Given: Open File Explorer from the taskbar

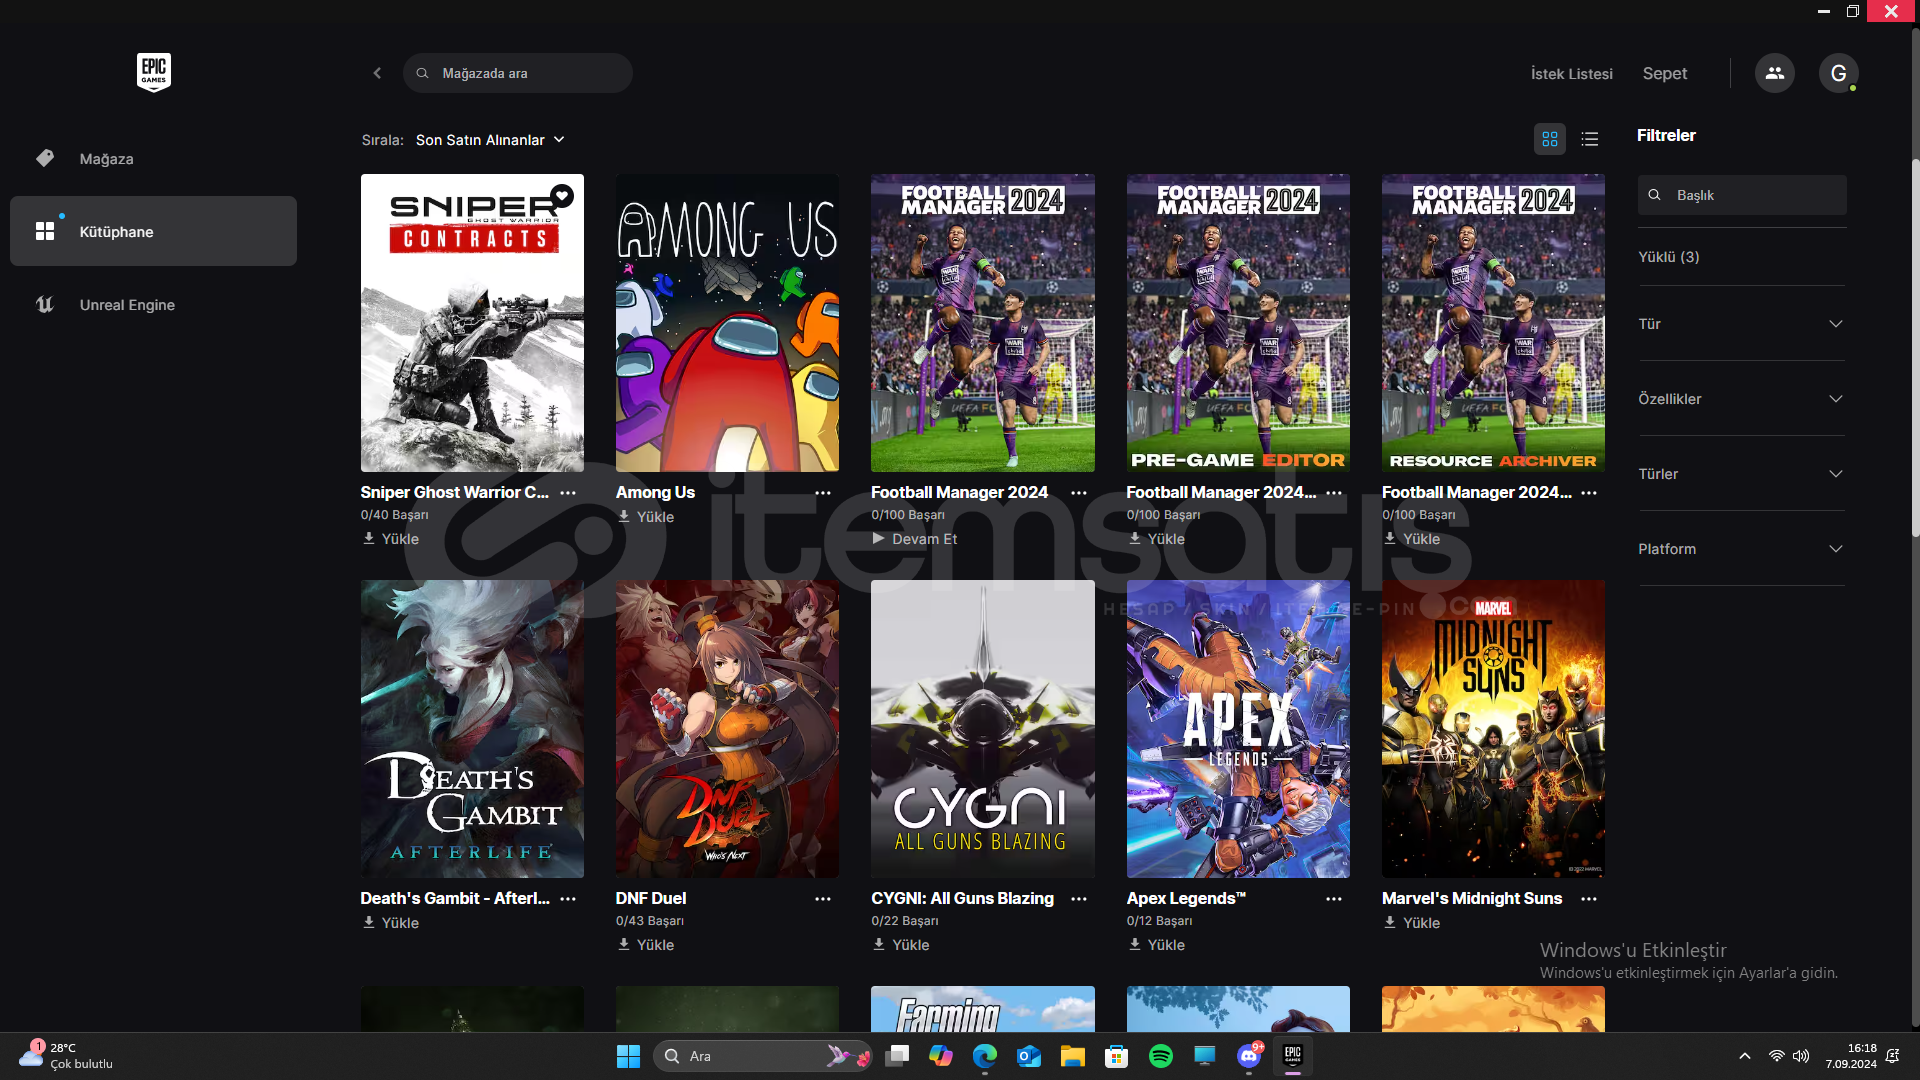Looking at the screenshot, I should [1073, 1056].
